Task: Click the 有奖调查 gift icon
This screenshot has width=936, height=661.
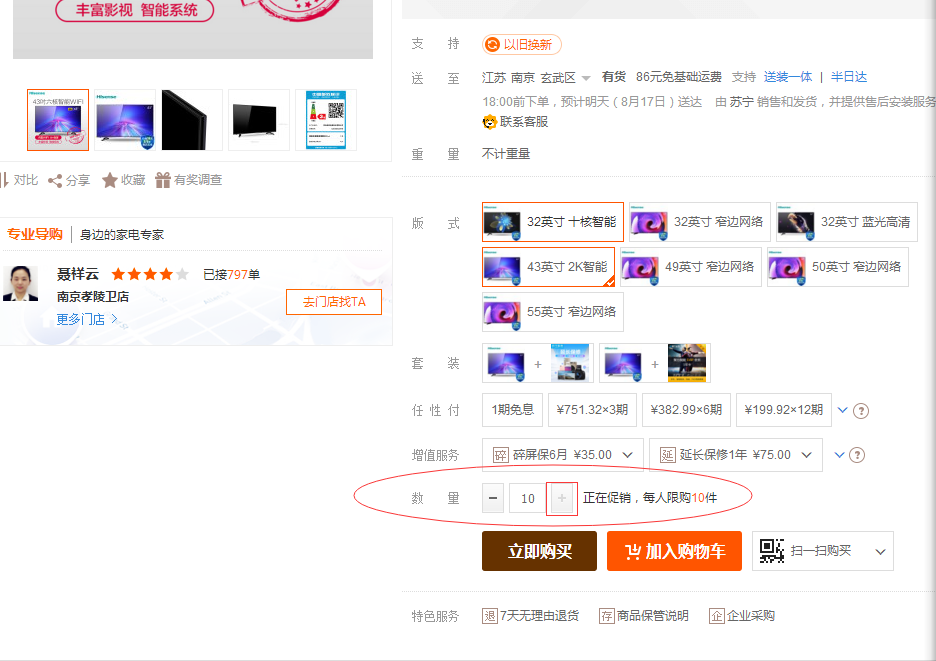Action: (162, 180)
